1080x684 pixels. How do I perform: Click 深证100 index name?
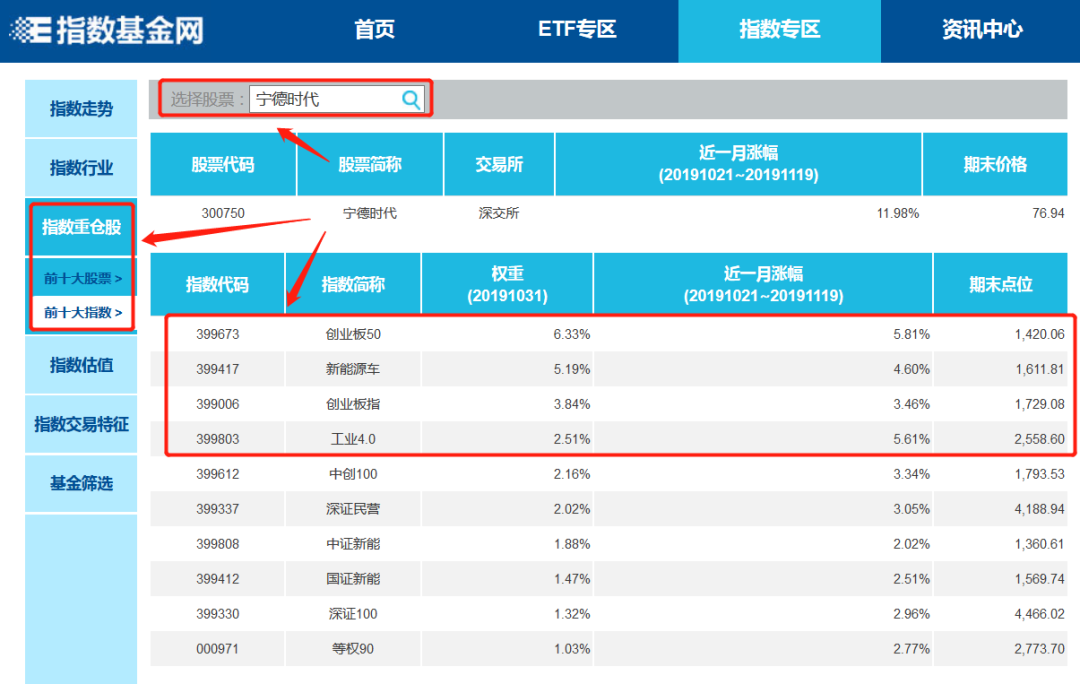[x=353, y=614]
